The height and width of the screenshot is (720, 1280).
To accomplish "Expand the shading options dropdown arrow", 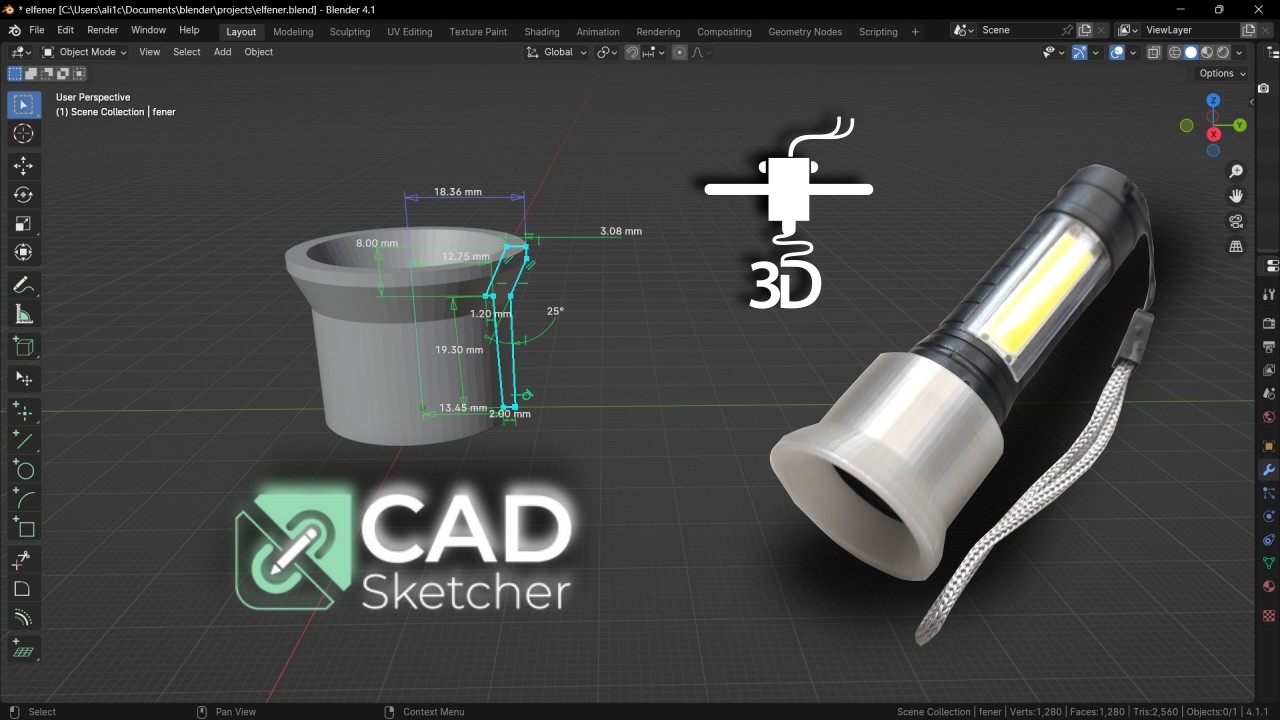I will (x=1240, y=52).
